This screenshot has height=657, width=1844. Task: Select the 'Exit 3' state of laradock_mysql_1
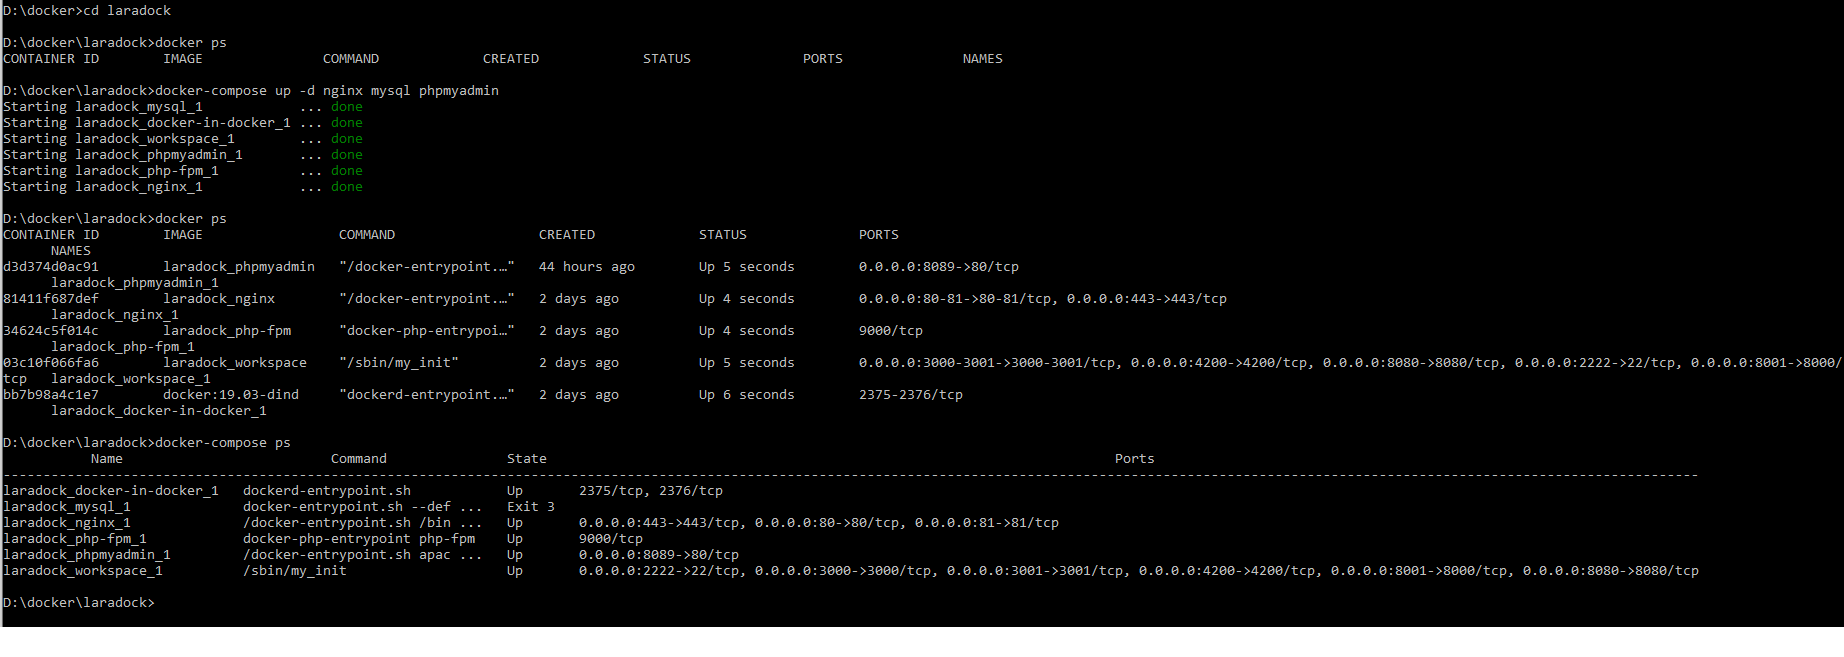(531, 507)
